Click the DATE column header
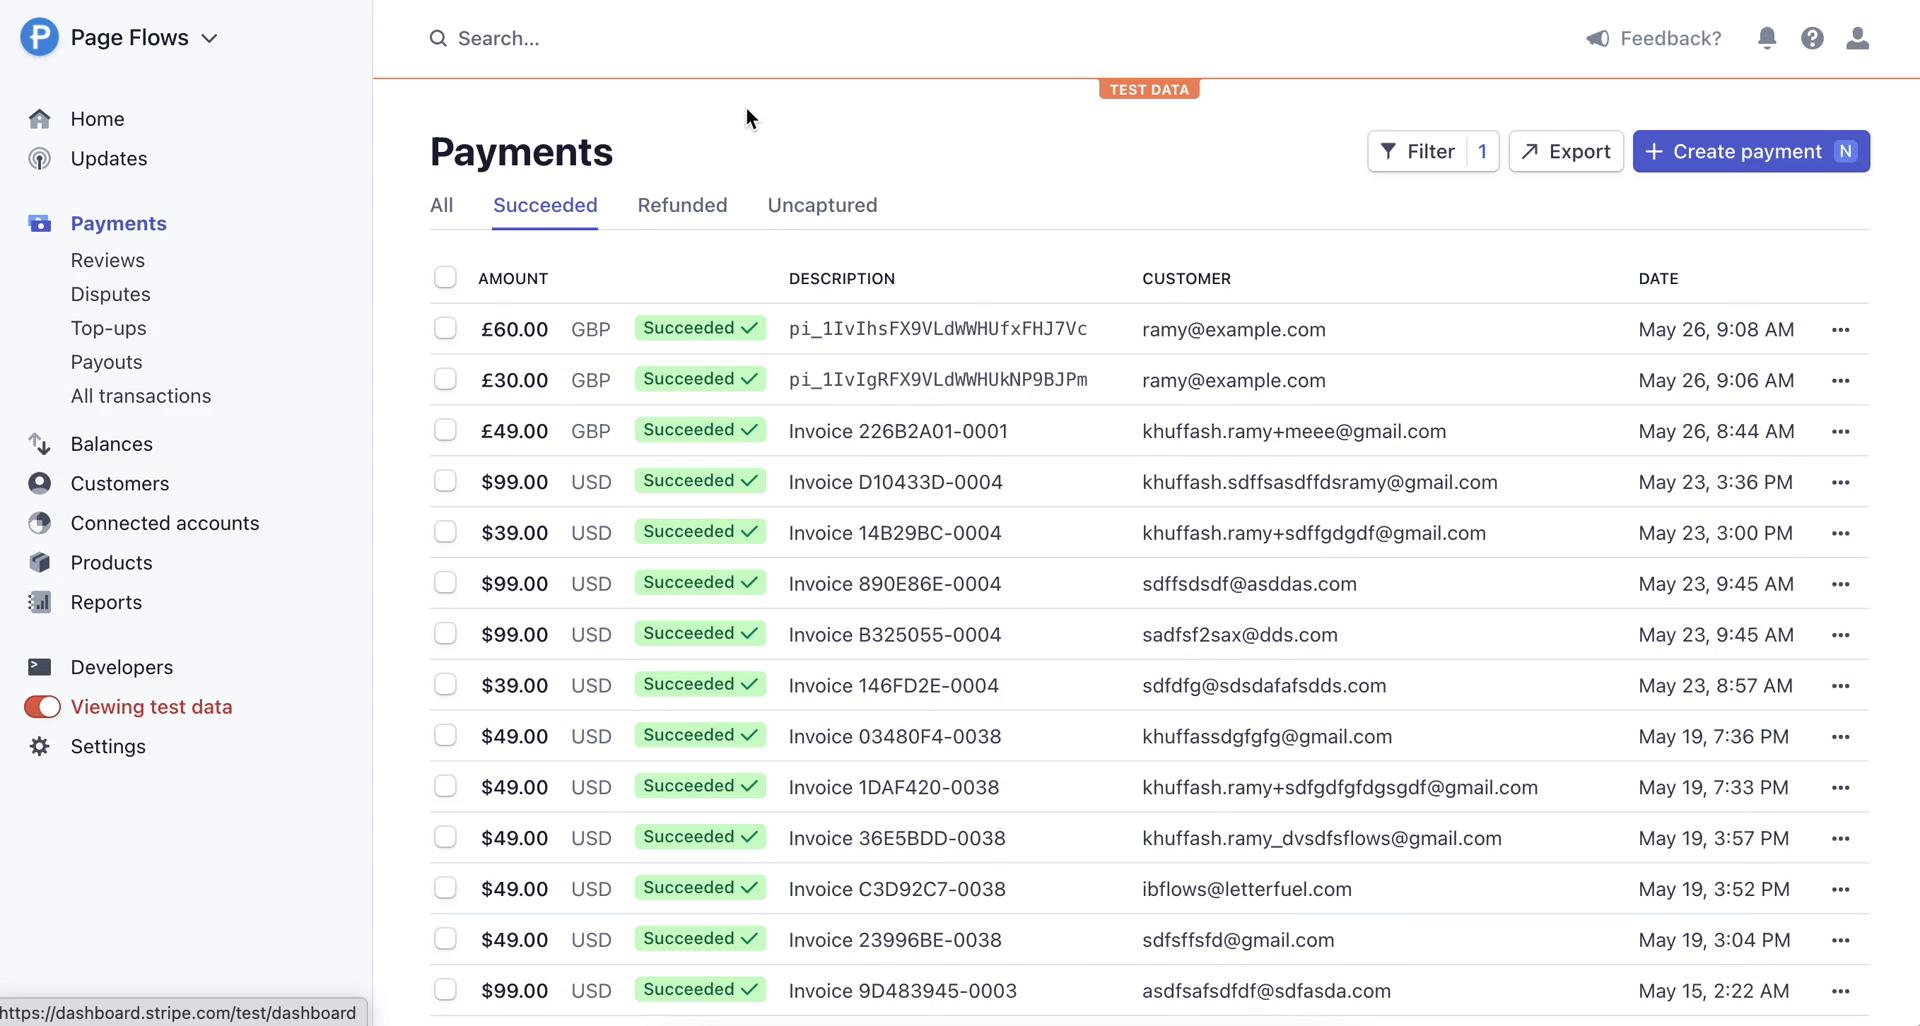Viewport: 1920px width, 1026px height. 1658,279
